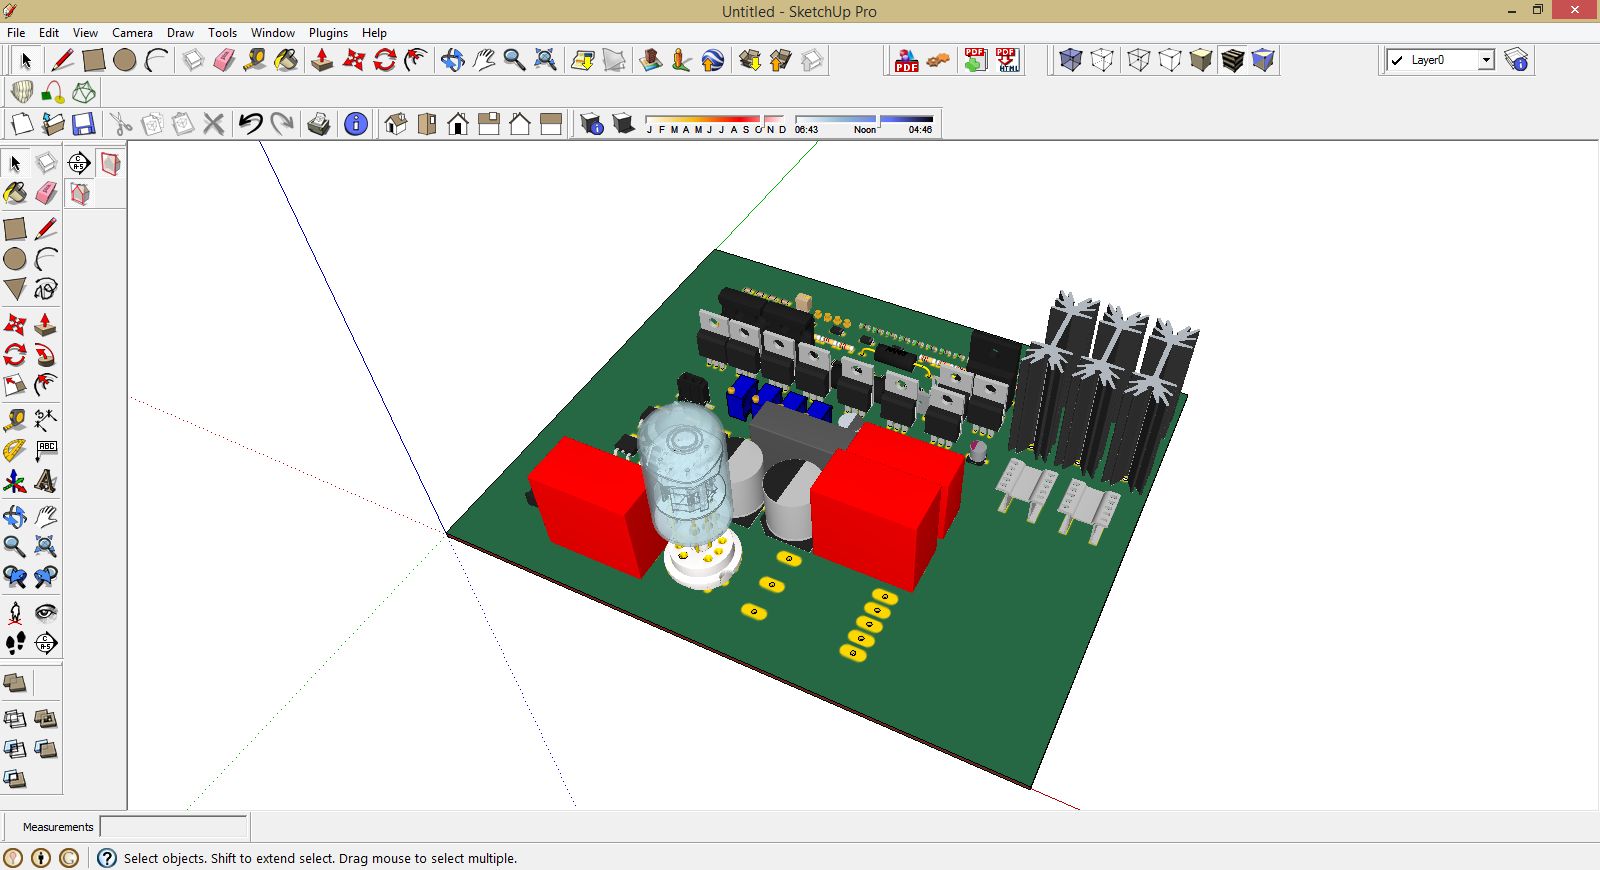The image size is (1600, 870).
Task: Open the Draw menu
Action: pos(180,33)
